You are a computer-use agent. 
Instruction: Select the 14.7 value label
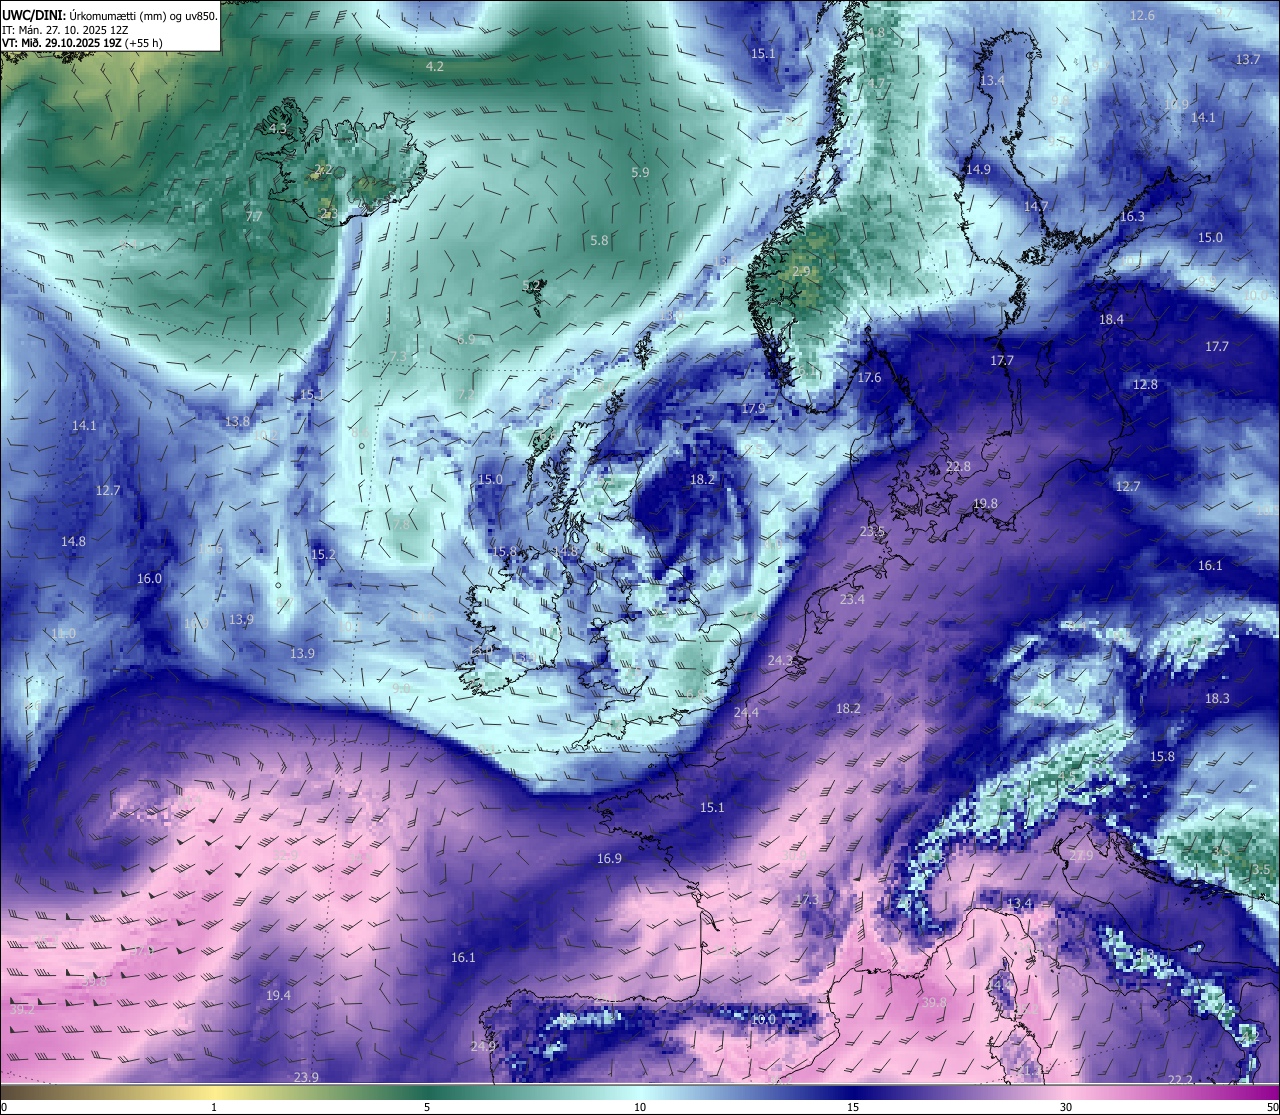tap(1036, 206)
